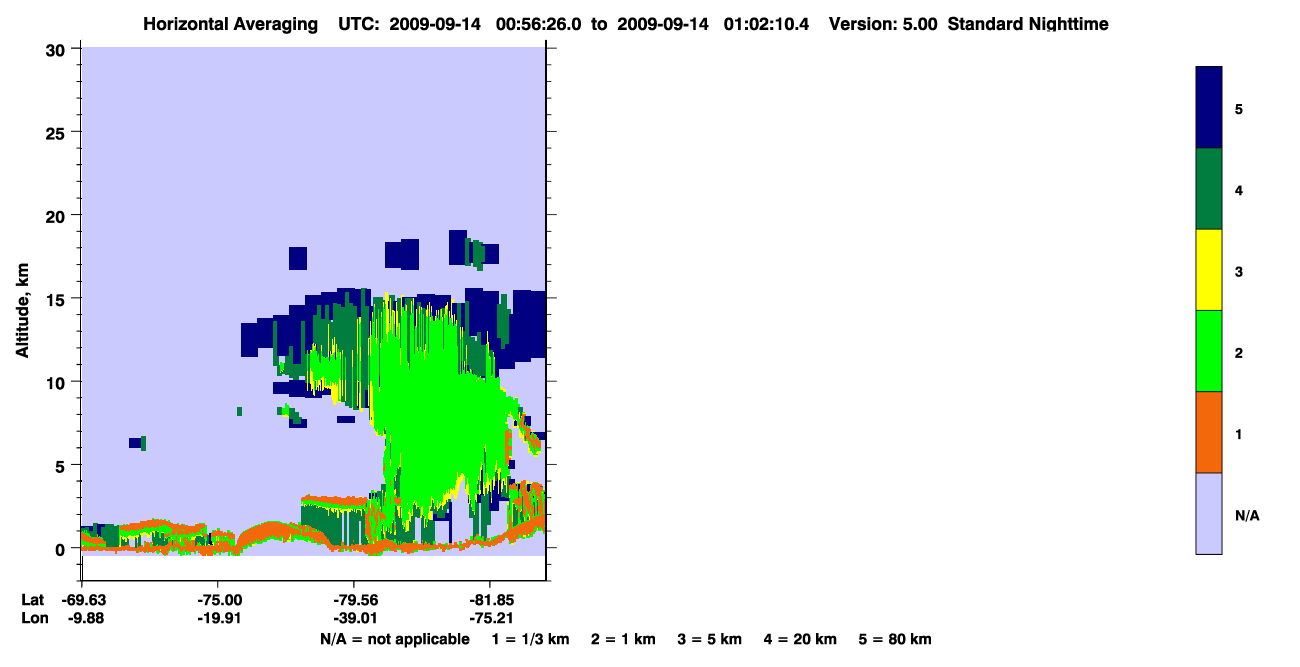Click the y-axis tick label 10
This screenshot has width=1300, height=667.
(x=58, y=382)
